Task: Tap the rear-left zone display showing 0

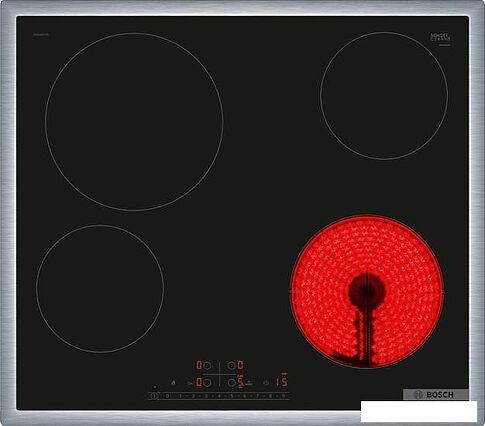Action: [x=199, y=365]
